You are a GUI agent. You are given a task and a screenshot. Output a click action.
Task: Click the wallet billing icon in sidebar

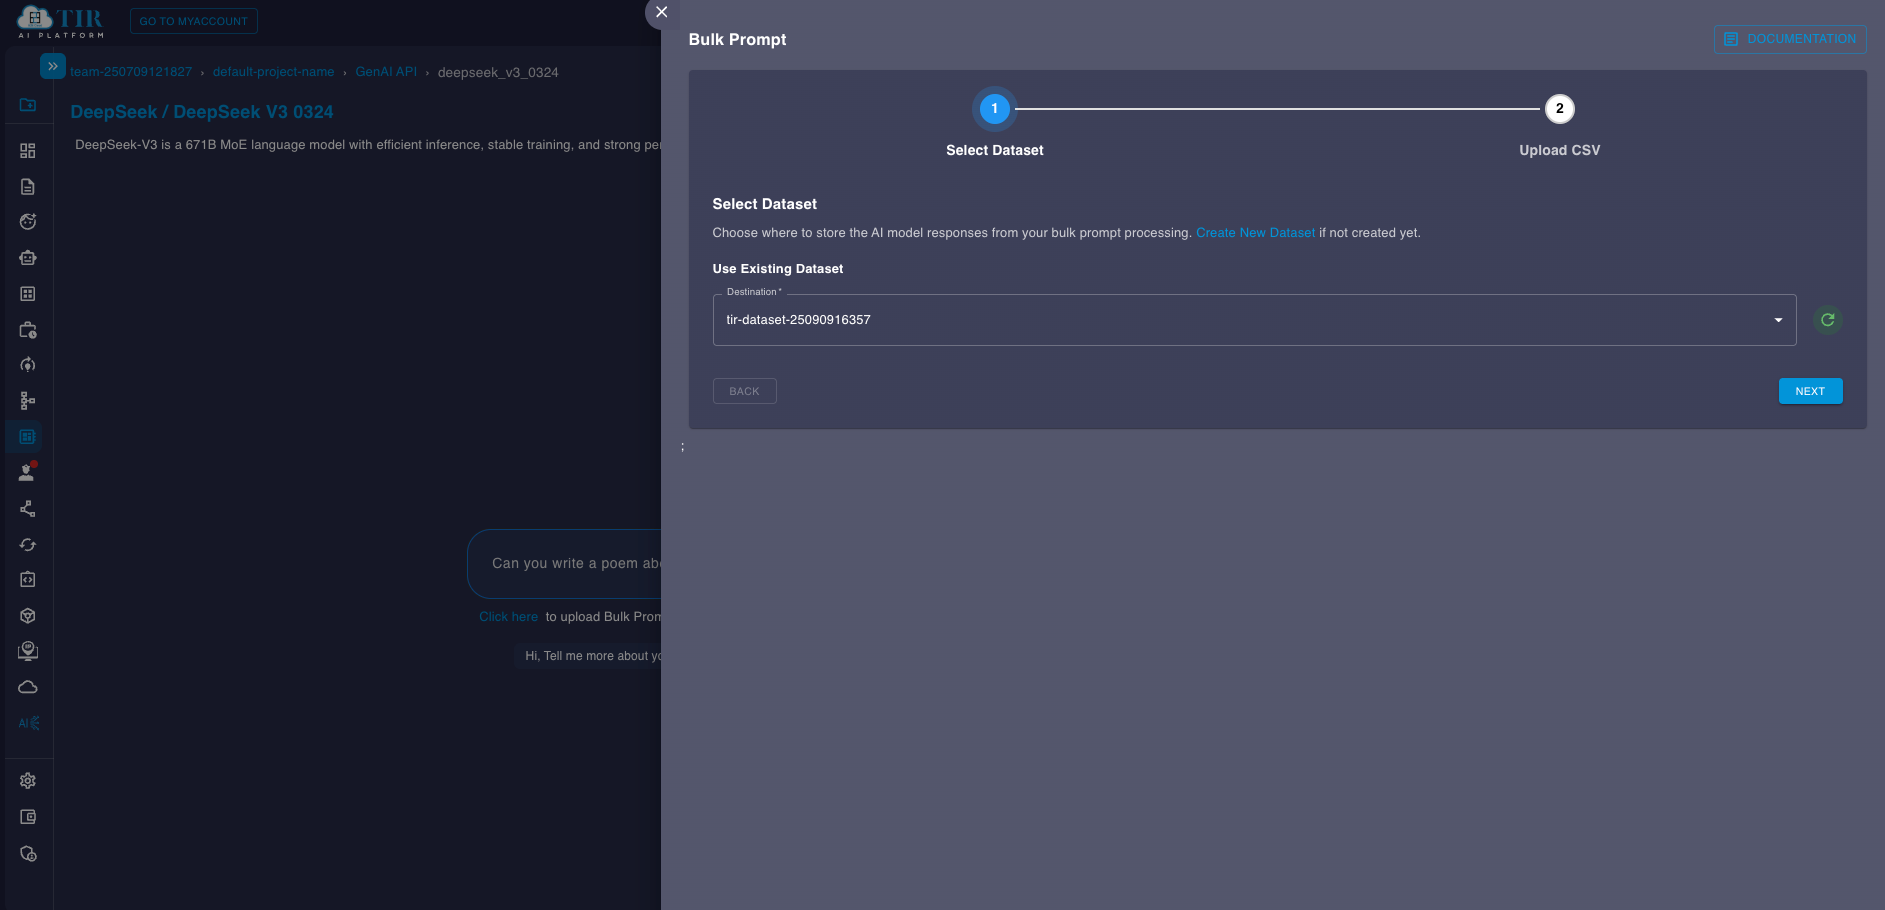click(x=28, y=817)
